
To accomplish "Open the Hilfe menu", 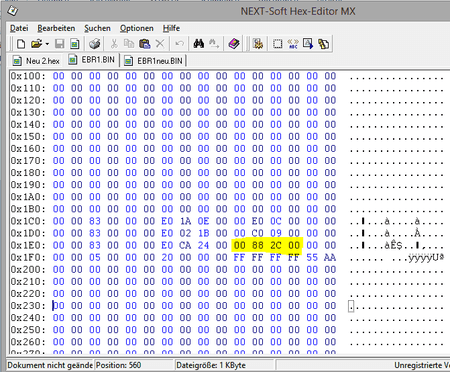I will 171,28.
